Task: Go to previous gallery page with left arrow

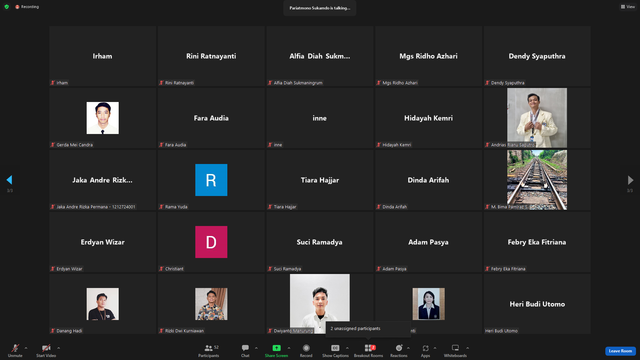Action: pyautogui.click(x=9, y=180)
